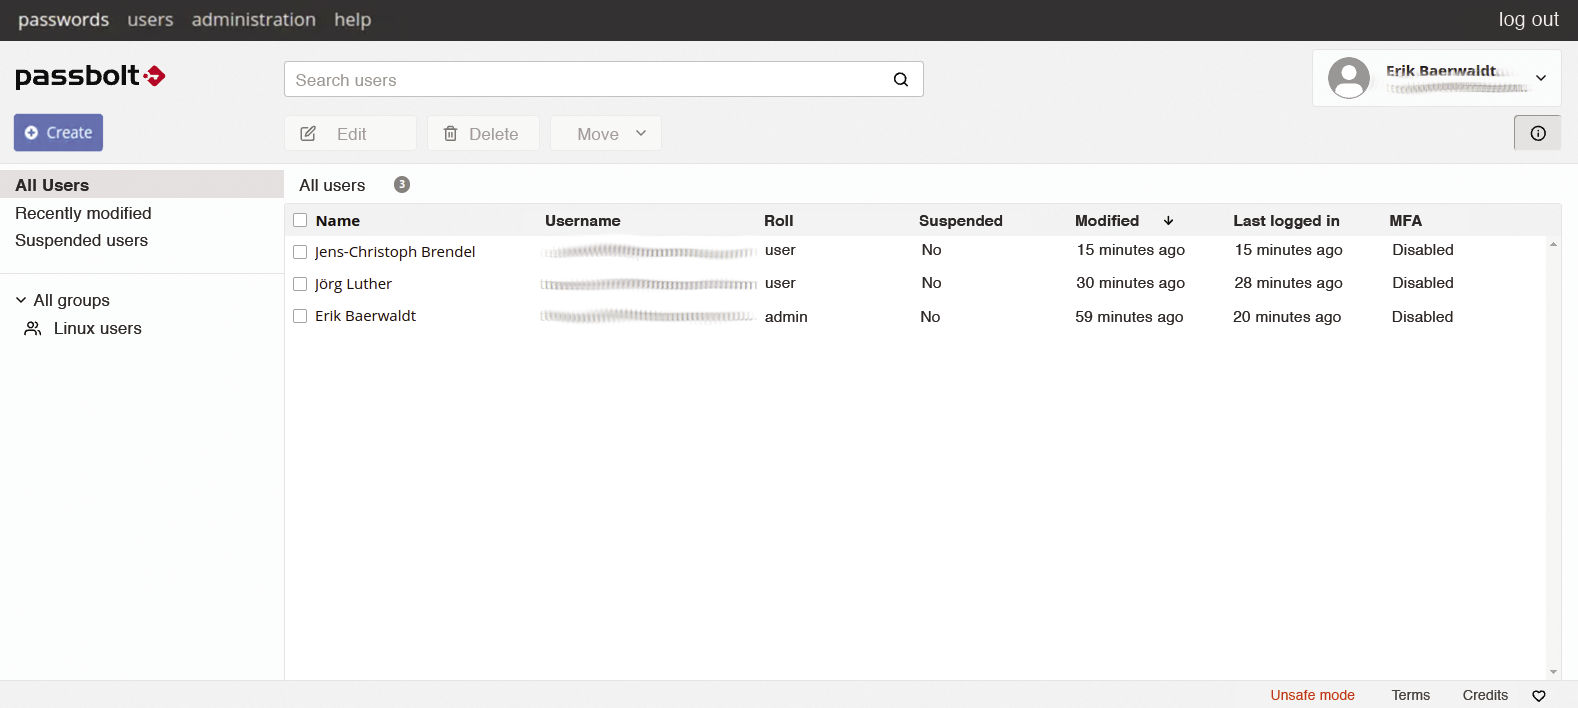Click the admin role cell

click(786, 317)
